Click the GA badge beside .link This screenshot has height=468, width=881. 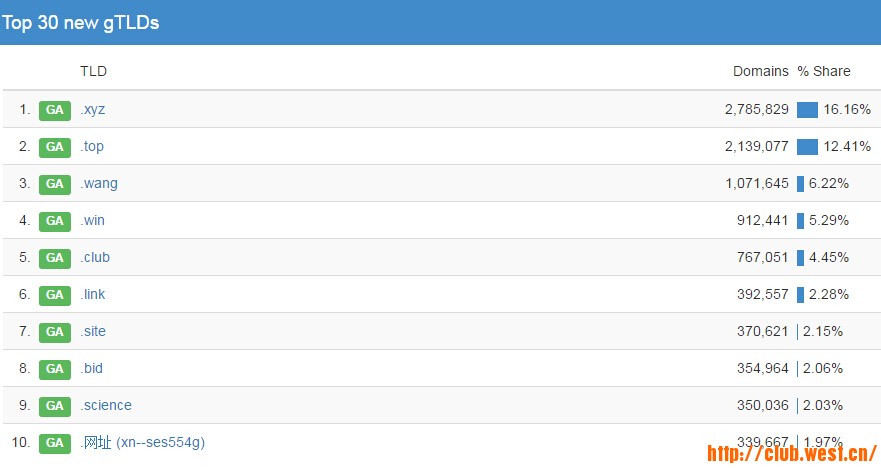tap(54, 295)
